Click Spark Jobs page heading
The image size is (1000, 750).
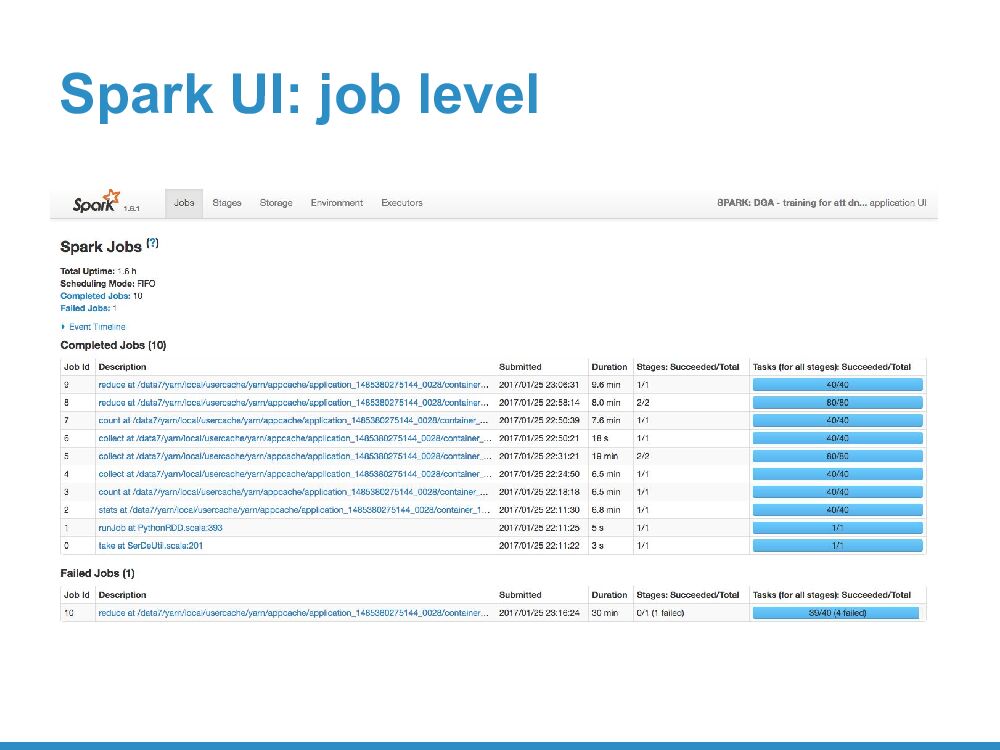(x=101, y=247)
